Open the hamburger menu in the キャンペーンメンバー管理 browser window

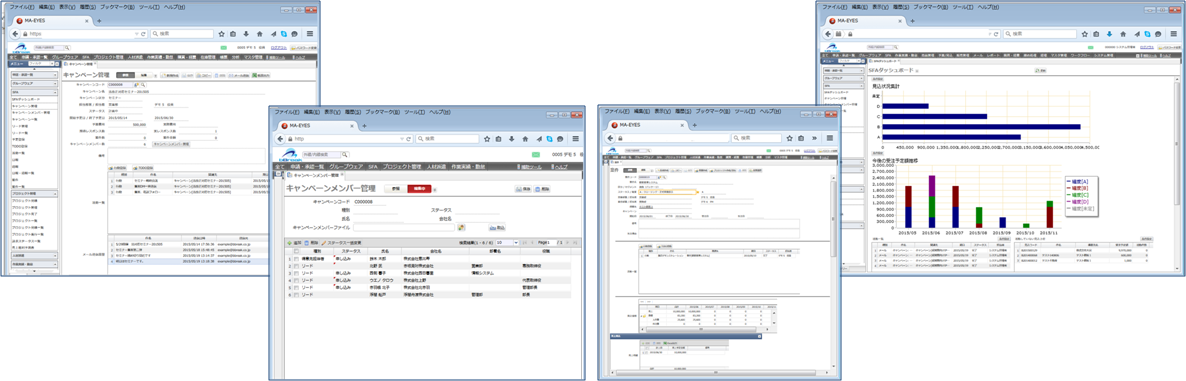pos(575,139)
